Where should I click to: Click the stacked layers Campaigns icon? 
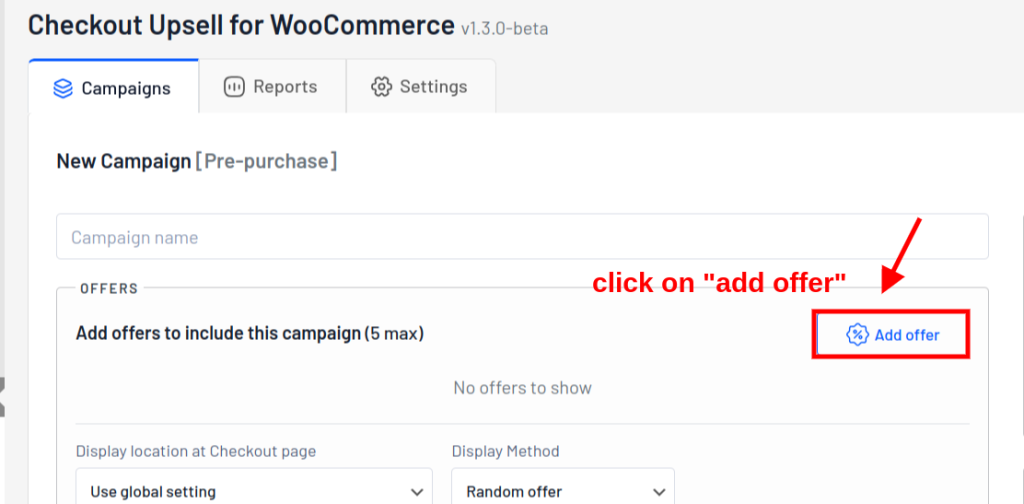pos(63,88)
